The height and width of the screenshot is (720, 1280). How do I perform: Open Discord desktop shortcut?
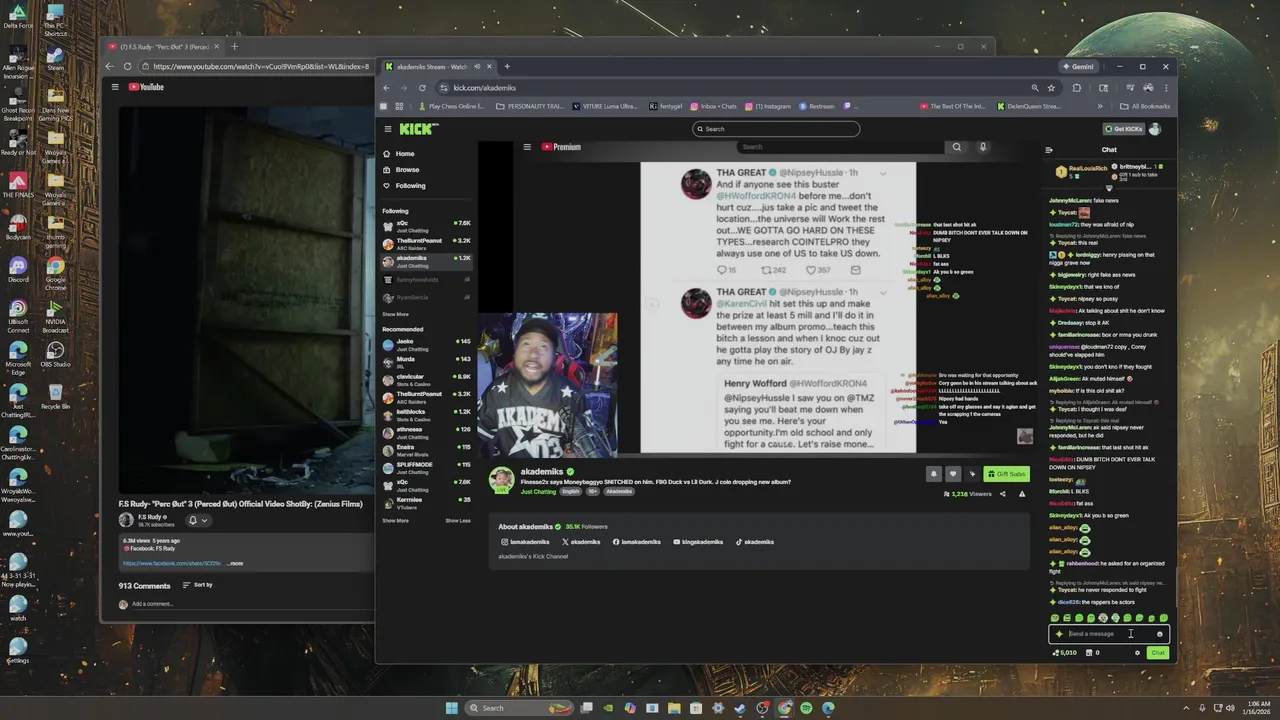click(x=18, y=270)
